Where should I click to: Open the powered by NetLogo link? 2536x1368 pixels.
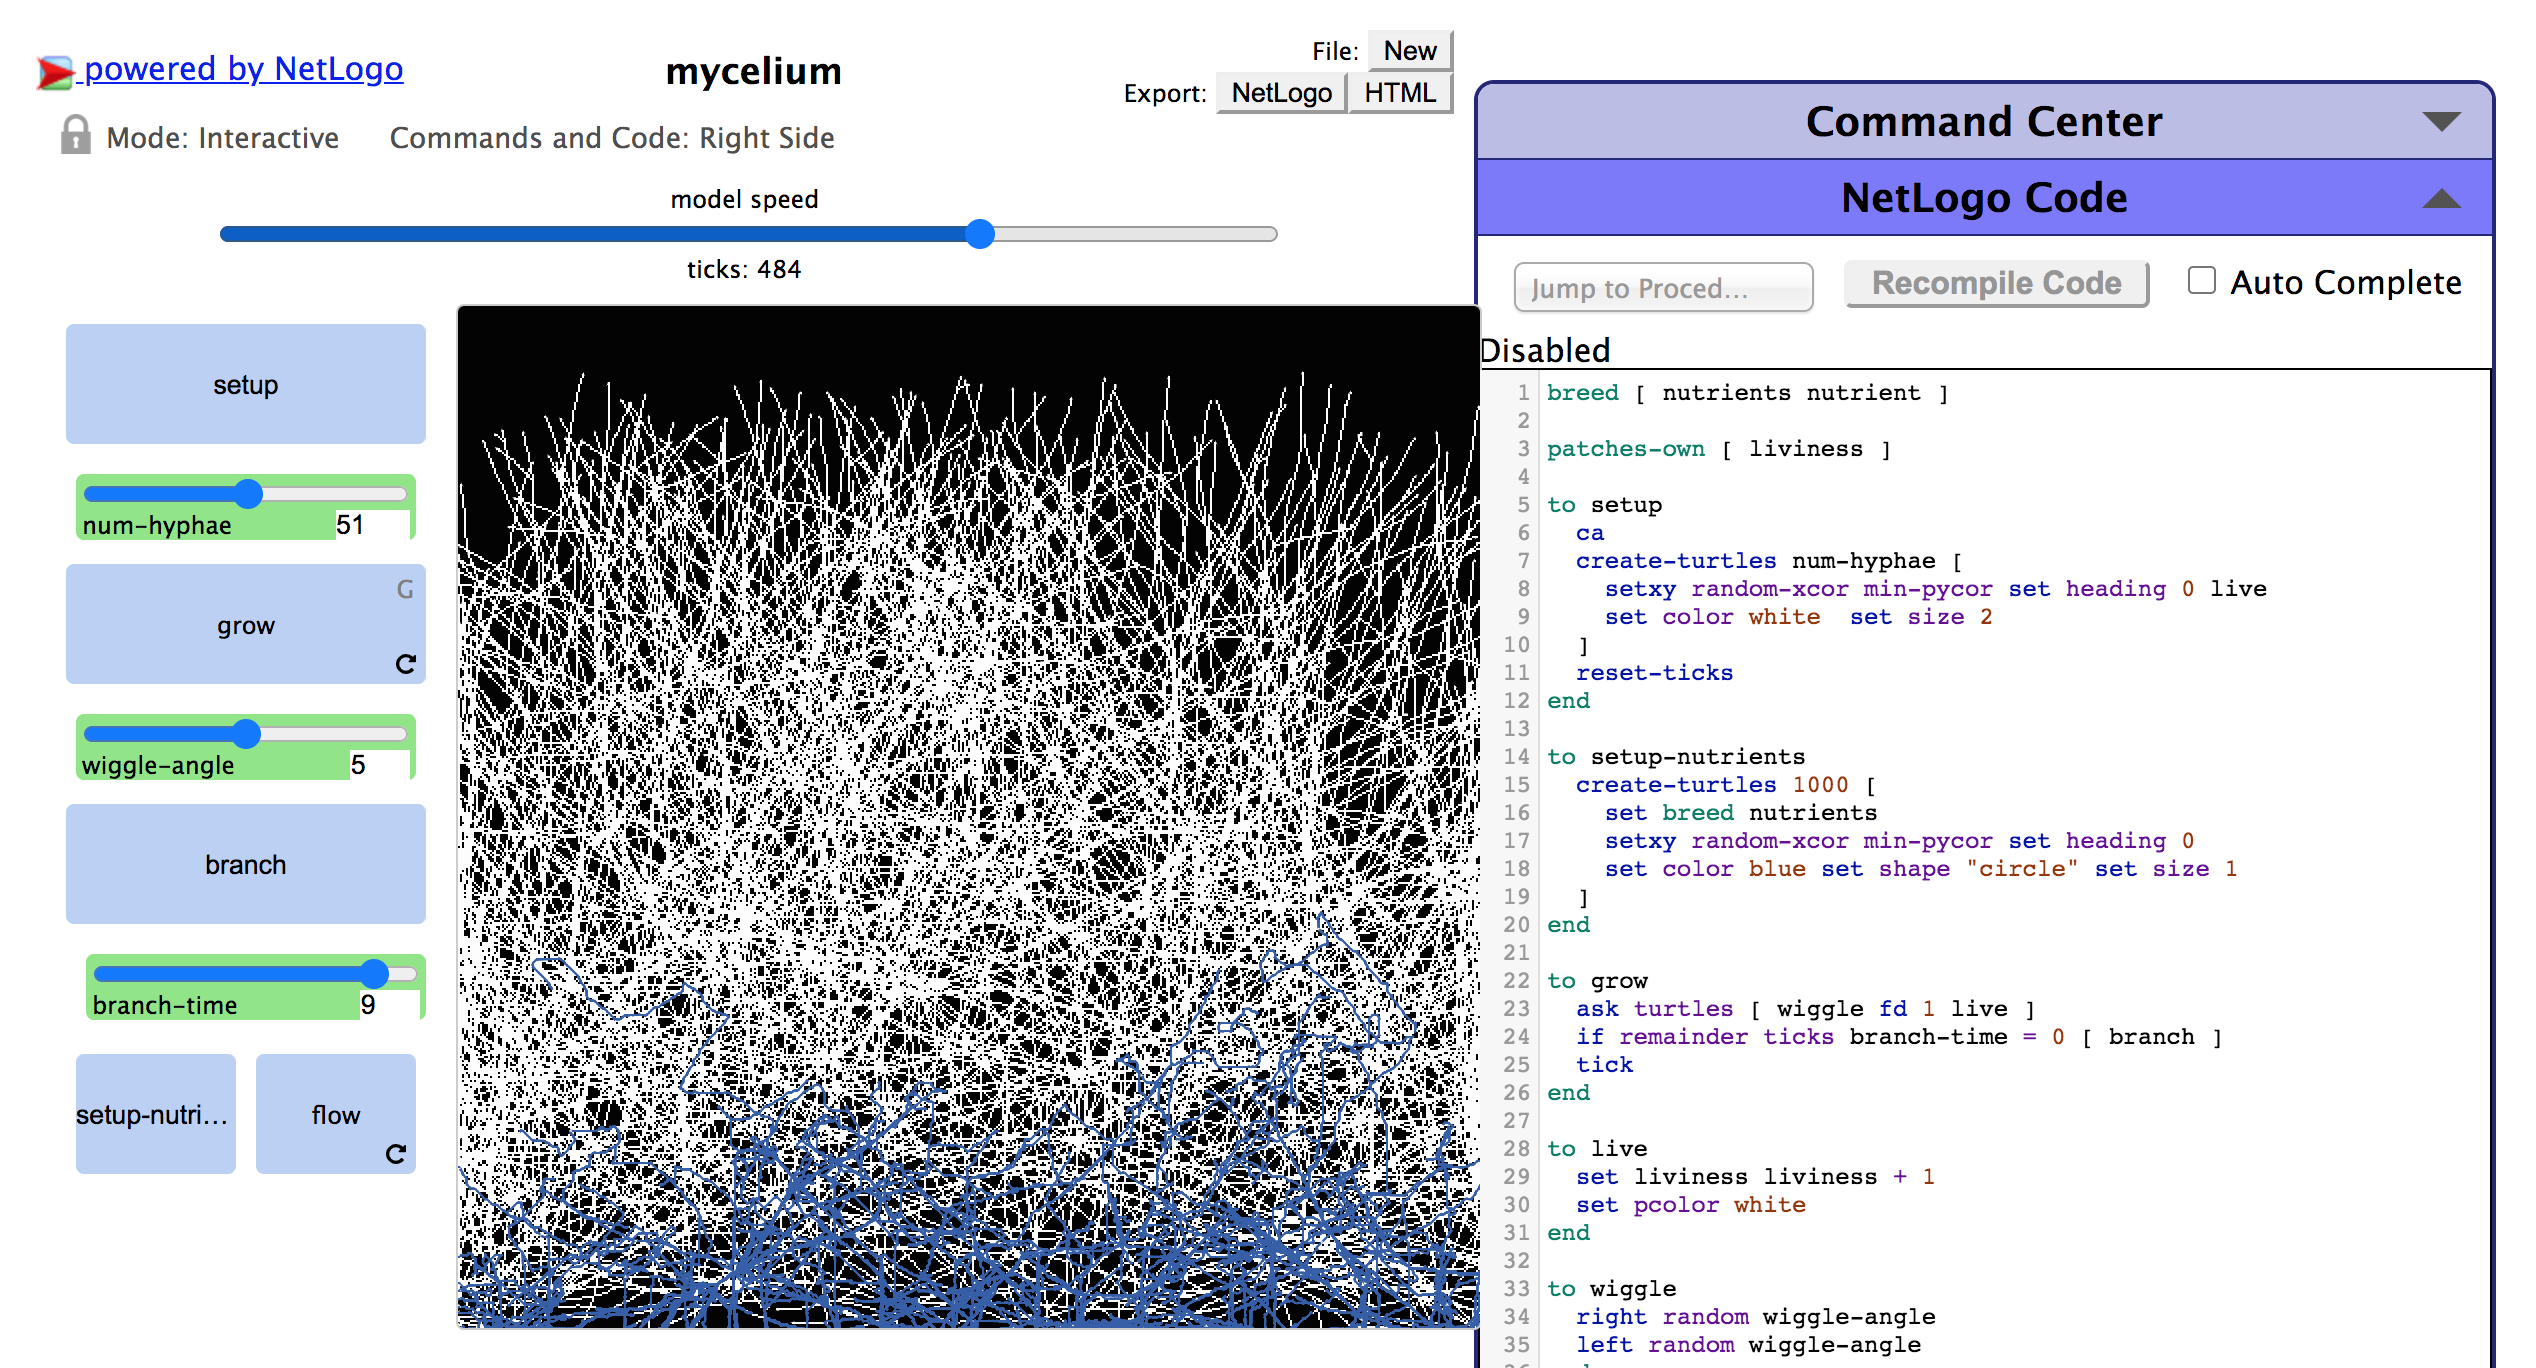click(x=243, y=69)
